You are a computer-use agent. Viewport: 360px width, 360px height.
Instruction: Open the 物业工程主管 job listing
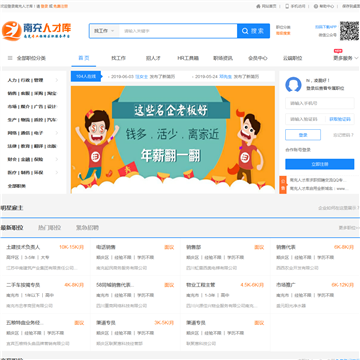(201, 285)
